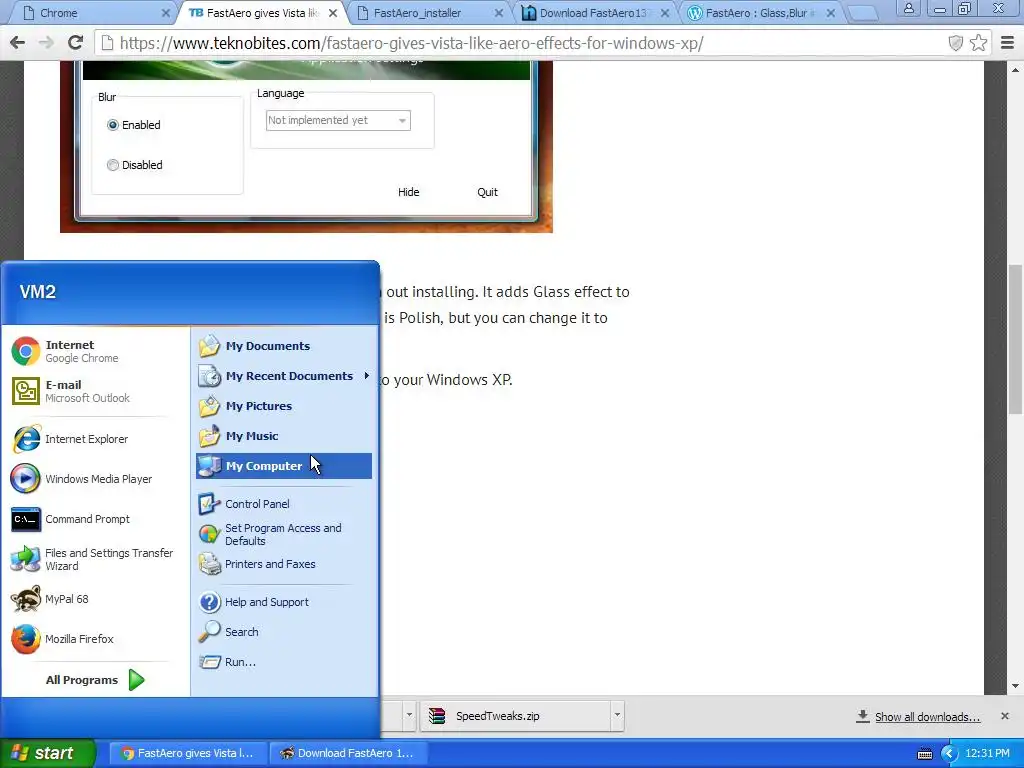Viewport: 1024px width, 768px height.
Task: Open My Computer
Action: 283,466
